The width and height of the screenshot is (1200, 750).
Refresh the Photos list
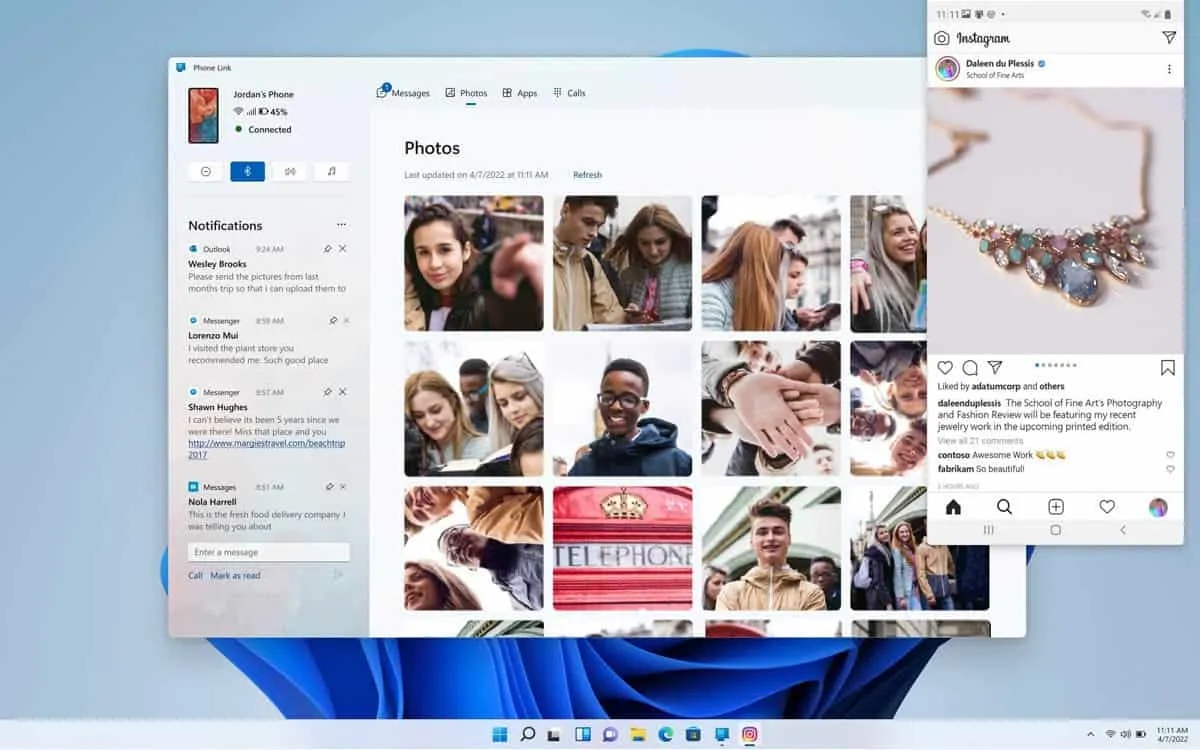coord(587,174)
